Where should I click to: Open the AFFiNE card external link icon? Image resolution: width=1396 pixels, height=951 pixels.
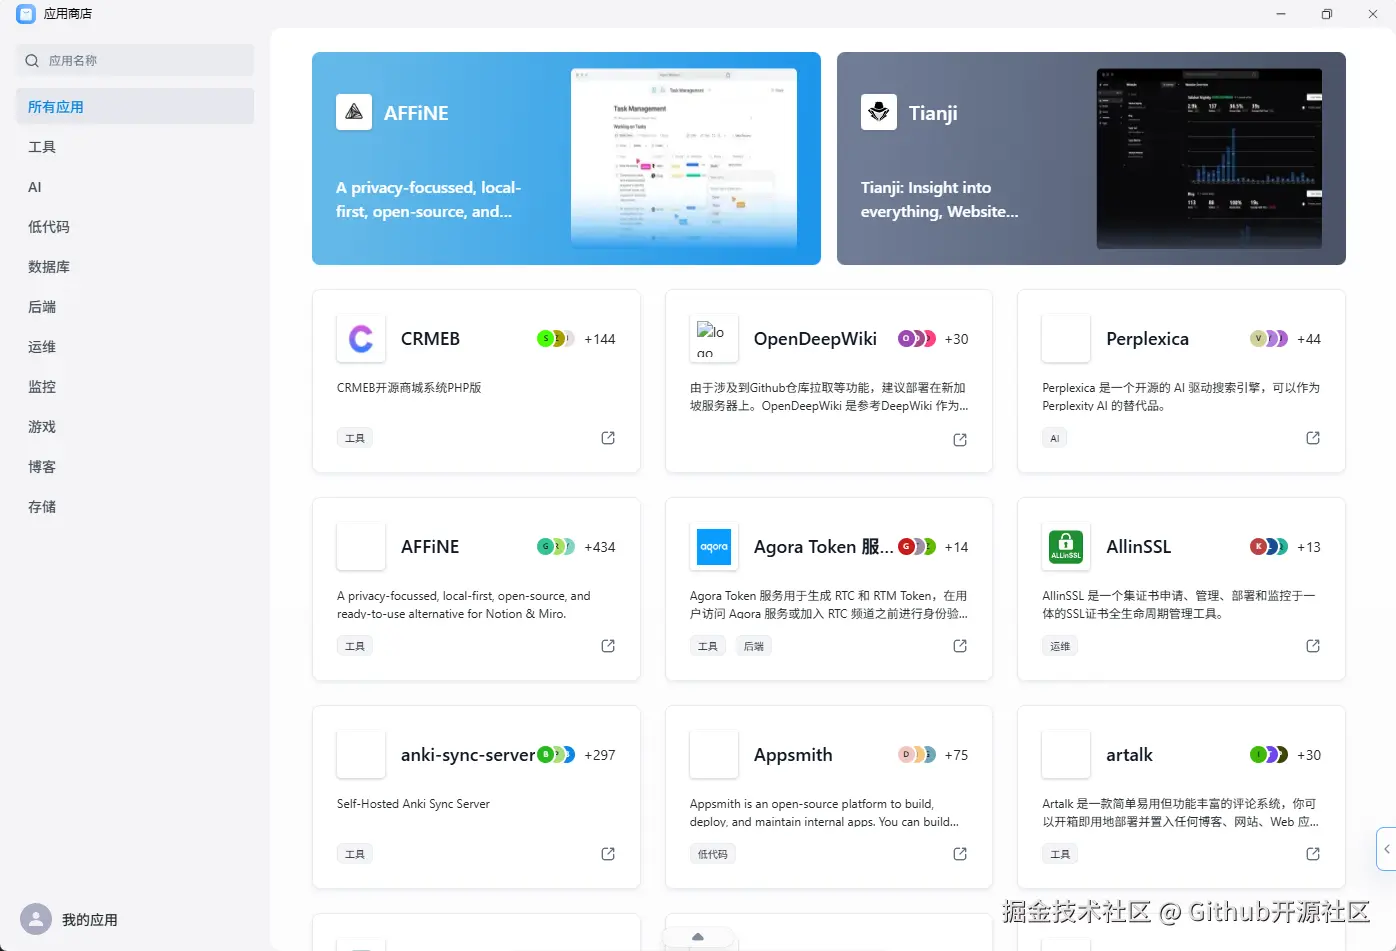[x=608, y=646]
